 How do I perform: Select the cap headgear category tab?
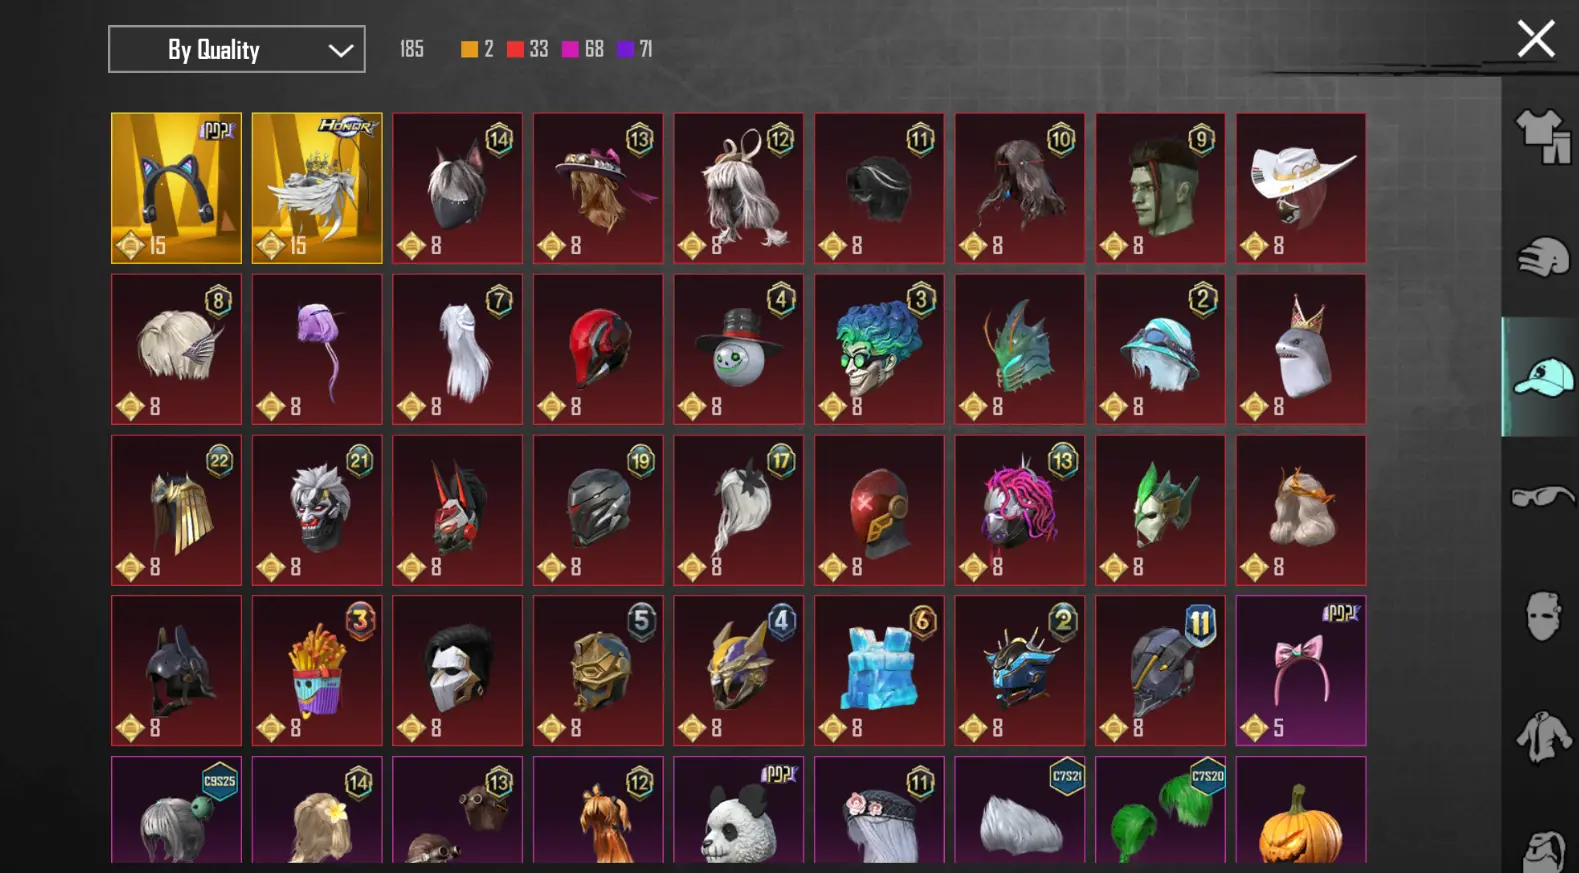(x=1542, y=377)
